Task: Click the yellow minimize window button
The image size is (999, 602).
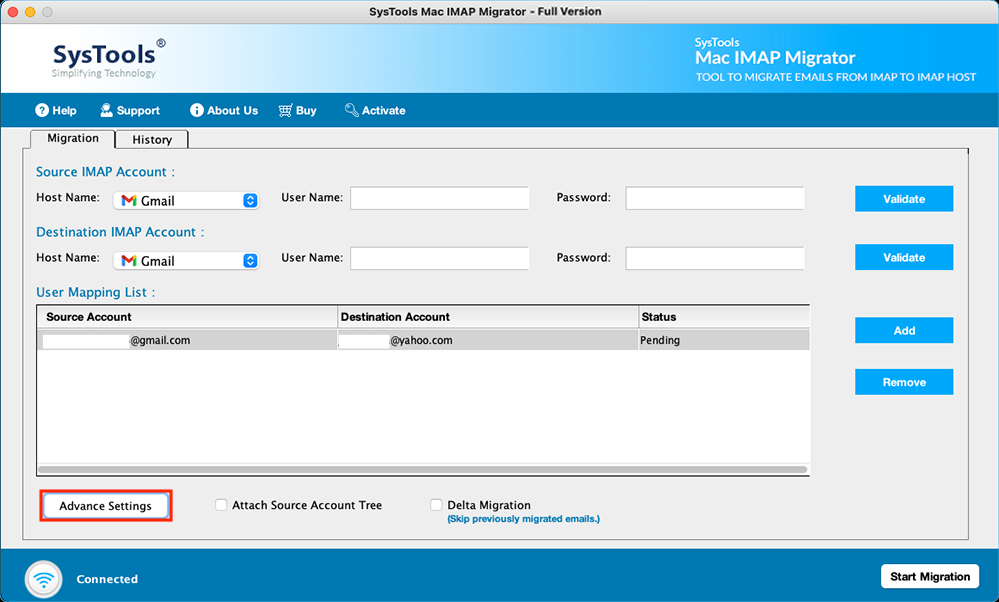Action: point(30,12)
